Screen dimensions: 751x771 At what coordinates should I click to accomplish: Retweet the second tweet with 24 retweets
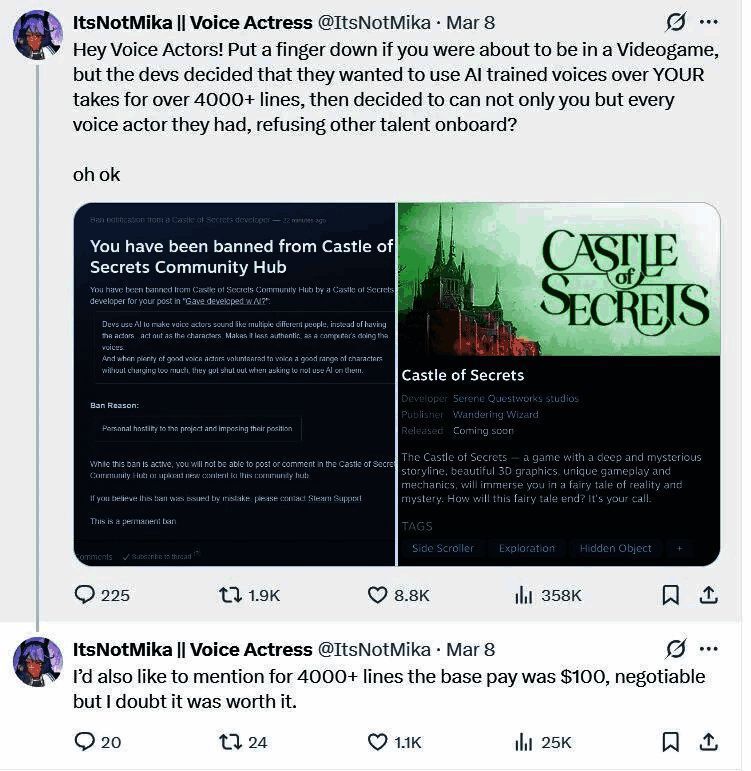[231, 742]
